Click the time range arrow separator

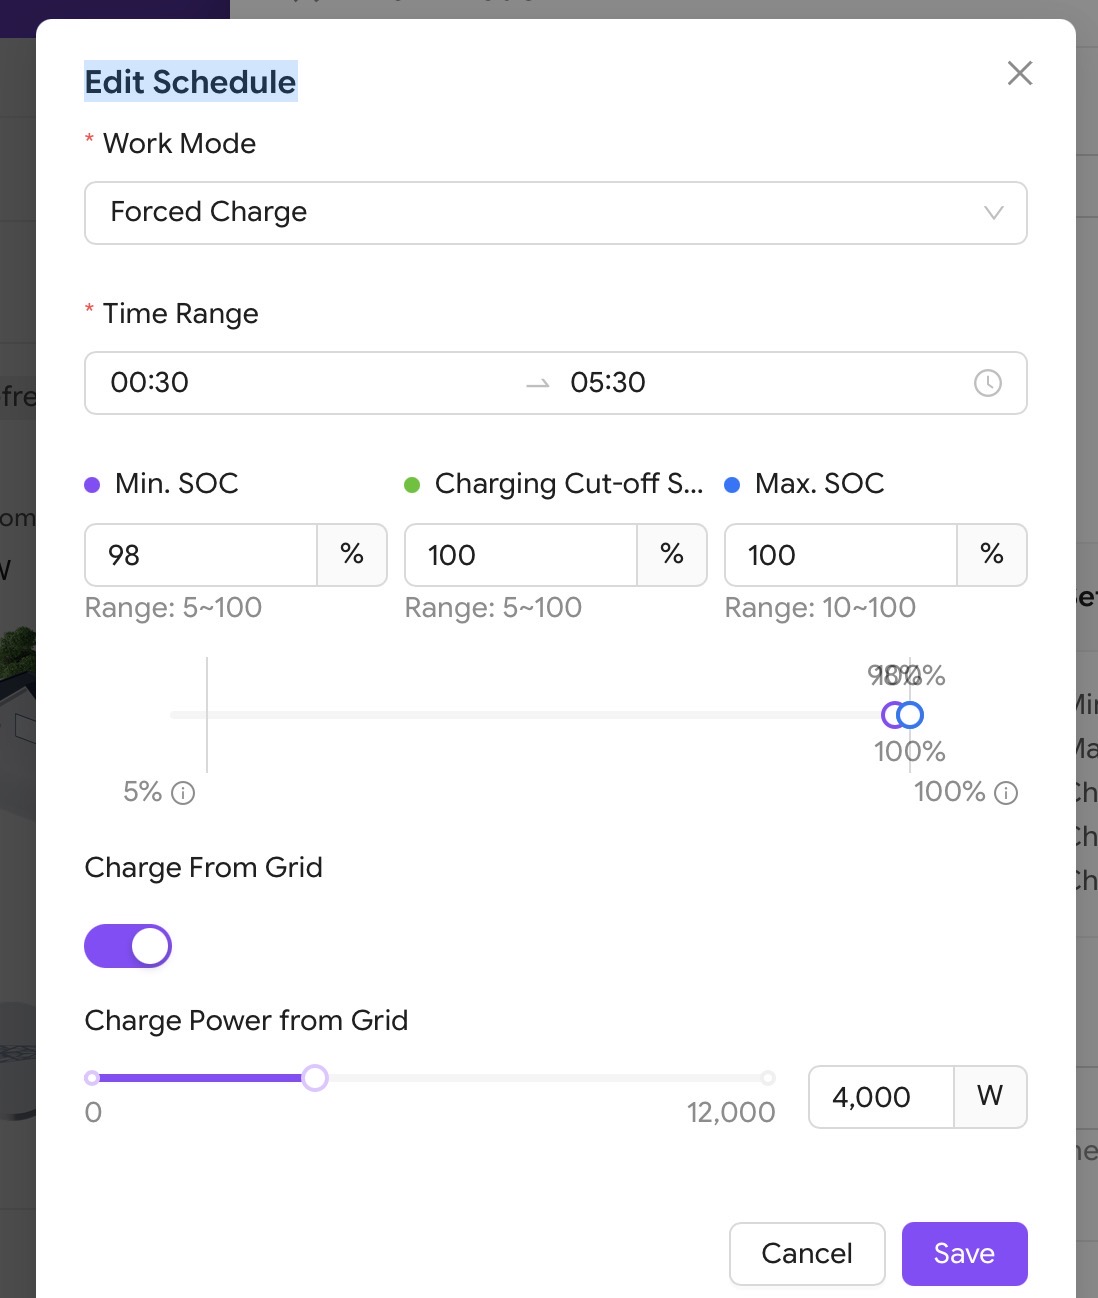(x=538, y=384)
